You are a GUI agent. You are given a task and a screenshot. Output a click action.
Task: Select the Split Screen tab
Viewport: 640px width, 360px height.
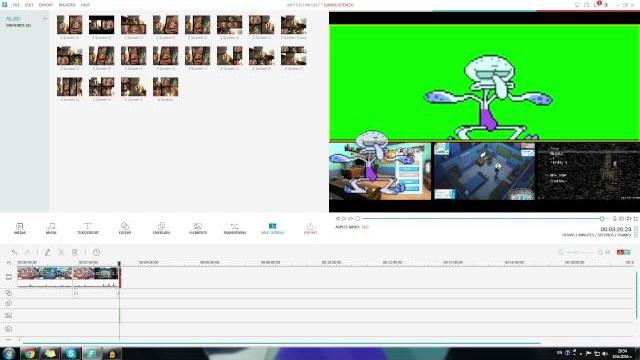tap(272, 228)
